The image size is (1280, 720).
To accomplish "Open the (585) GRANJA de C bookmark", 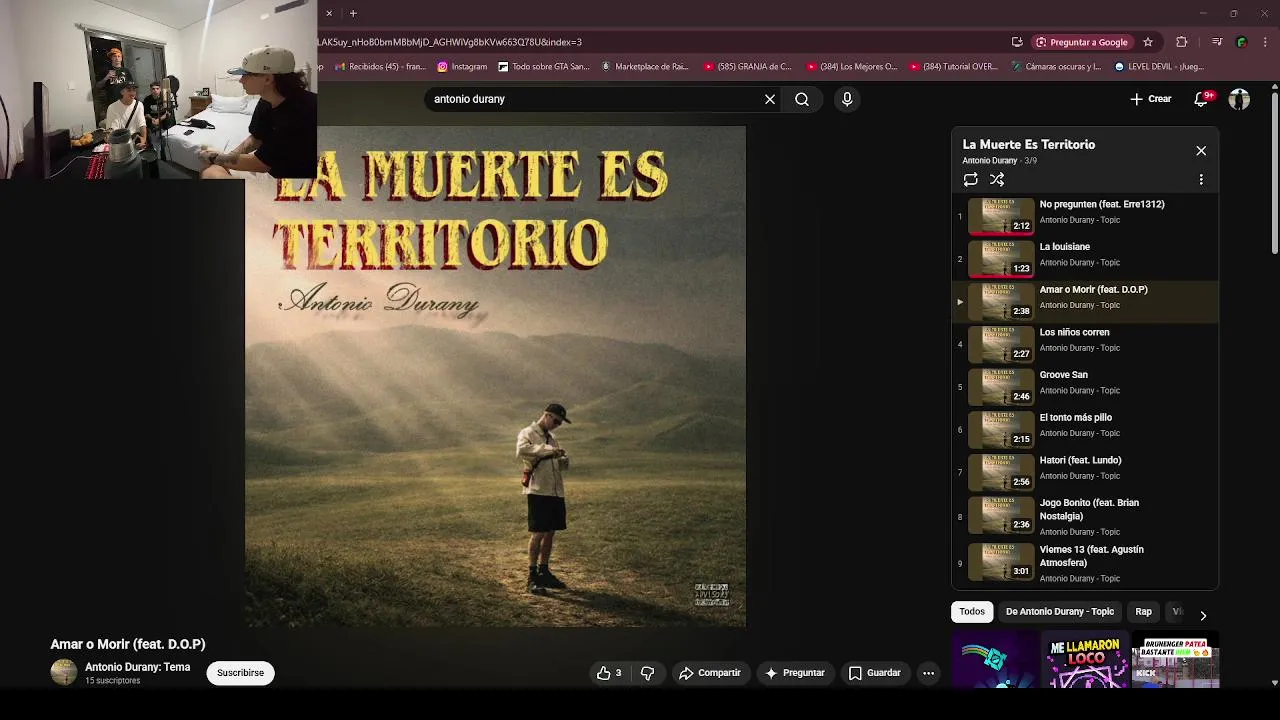I will 748,67.
